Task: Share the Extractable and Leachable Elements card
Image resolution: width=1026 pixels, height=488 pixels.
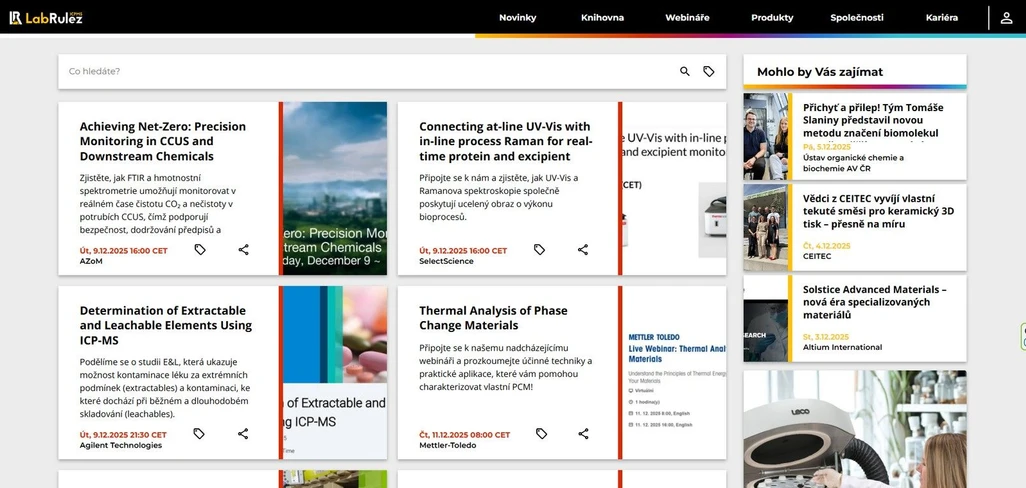Action: point(243,434)
